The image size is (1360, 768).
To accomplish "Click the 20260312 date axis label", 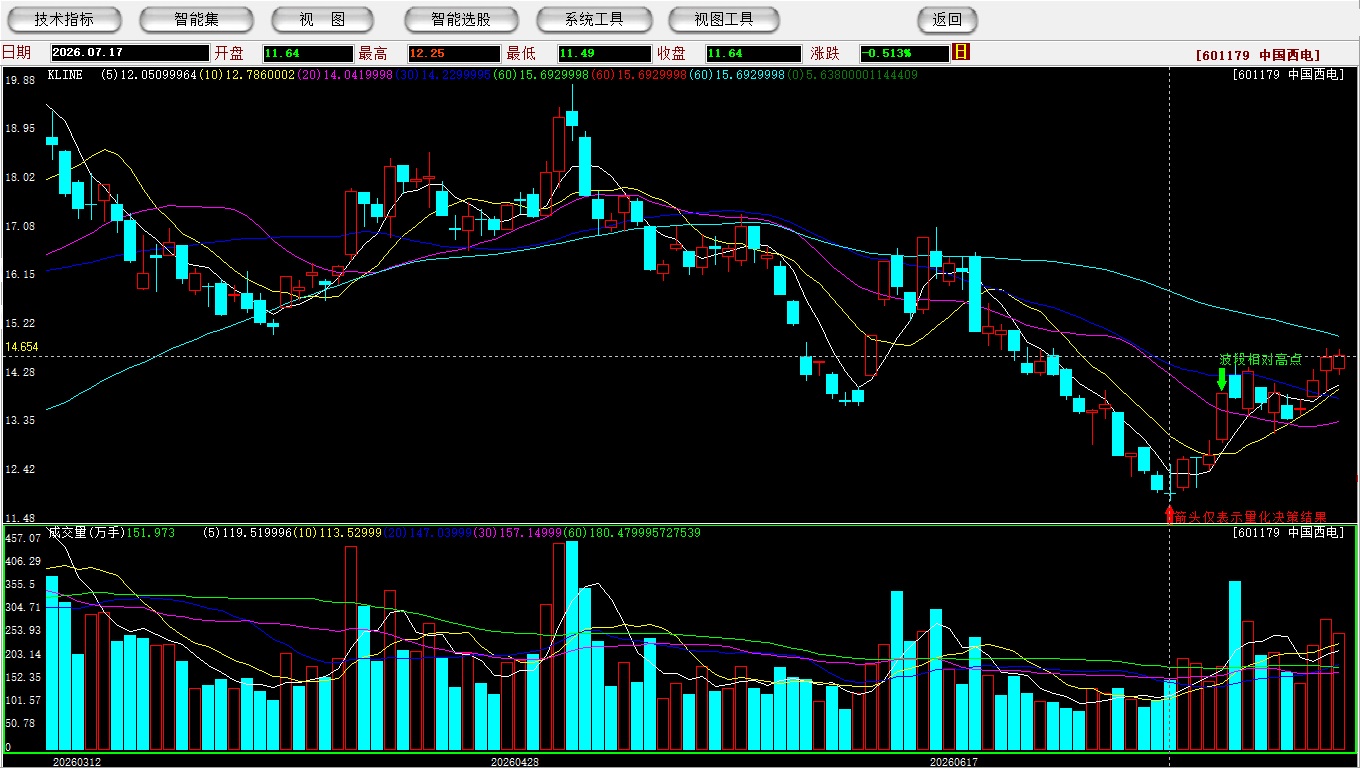I will [x=77, y=761].
